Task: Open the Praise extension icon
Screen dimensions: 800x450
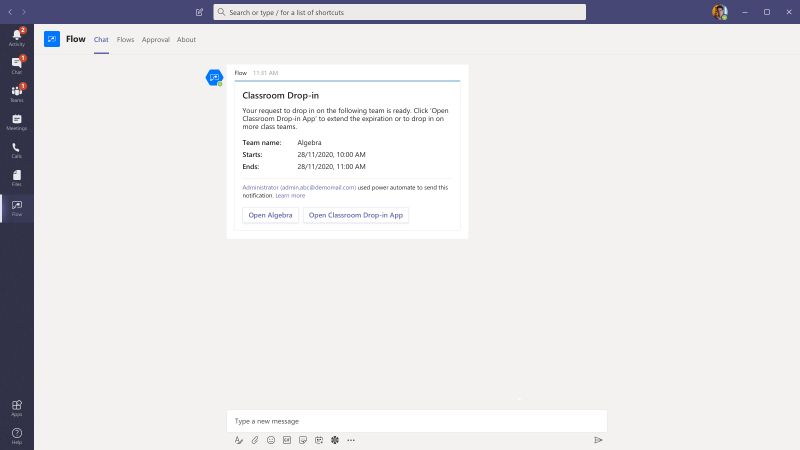Action: pos(335,440)
